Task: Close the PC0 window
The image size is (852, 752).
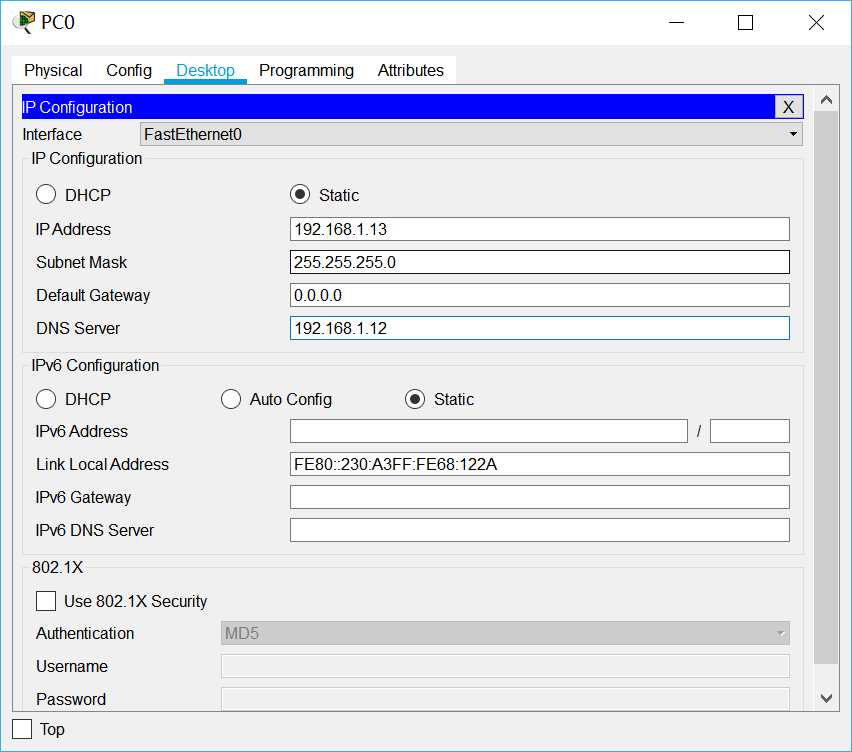Action: tap(816, 23)
